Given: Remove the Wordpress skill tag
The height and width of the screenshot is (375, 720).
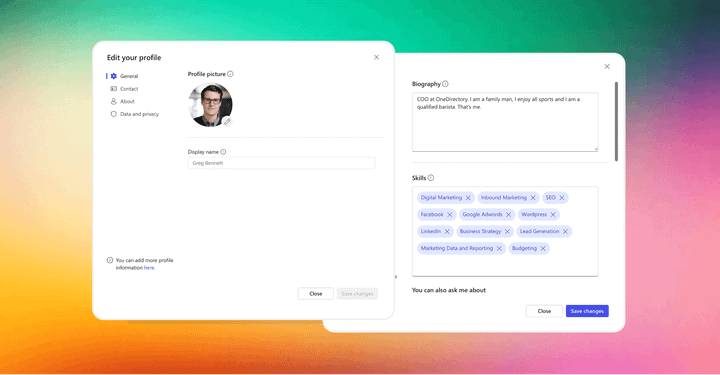Looking at the screenshot, I should coord(553,215).
